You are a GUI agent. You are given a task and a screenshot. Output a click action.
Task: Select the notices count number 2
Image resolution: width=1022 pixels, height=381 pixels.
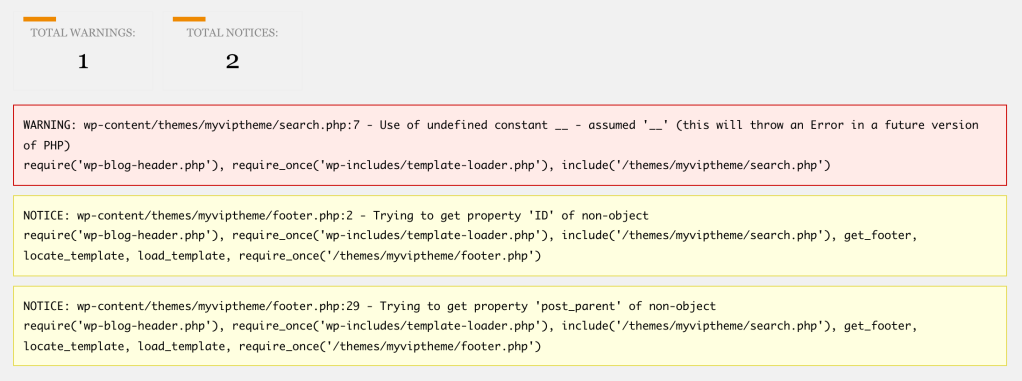tap(233, 62)
